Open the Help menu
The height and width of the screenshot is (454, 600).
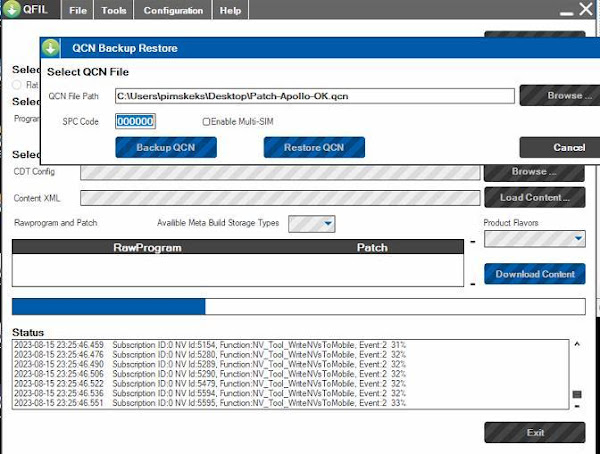pyautogui.click(x=230, y=11)
